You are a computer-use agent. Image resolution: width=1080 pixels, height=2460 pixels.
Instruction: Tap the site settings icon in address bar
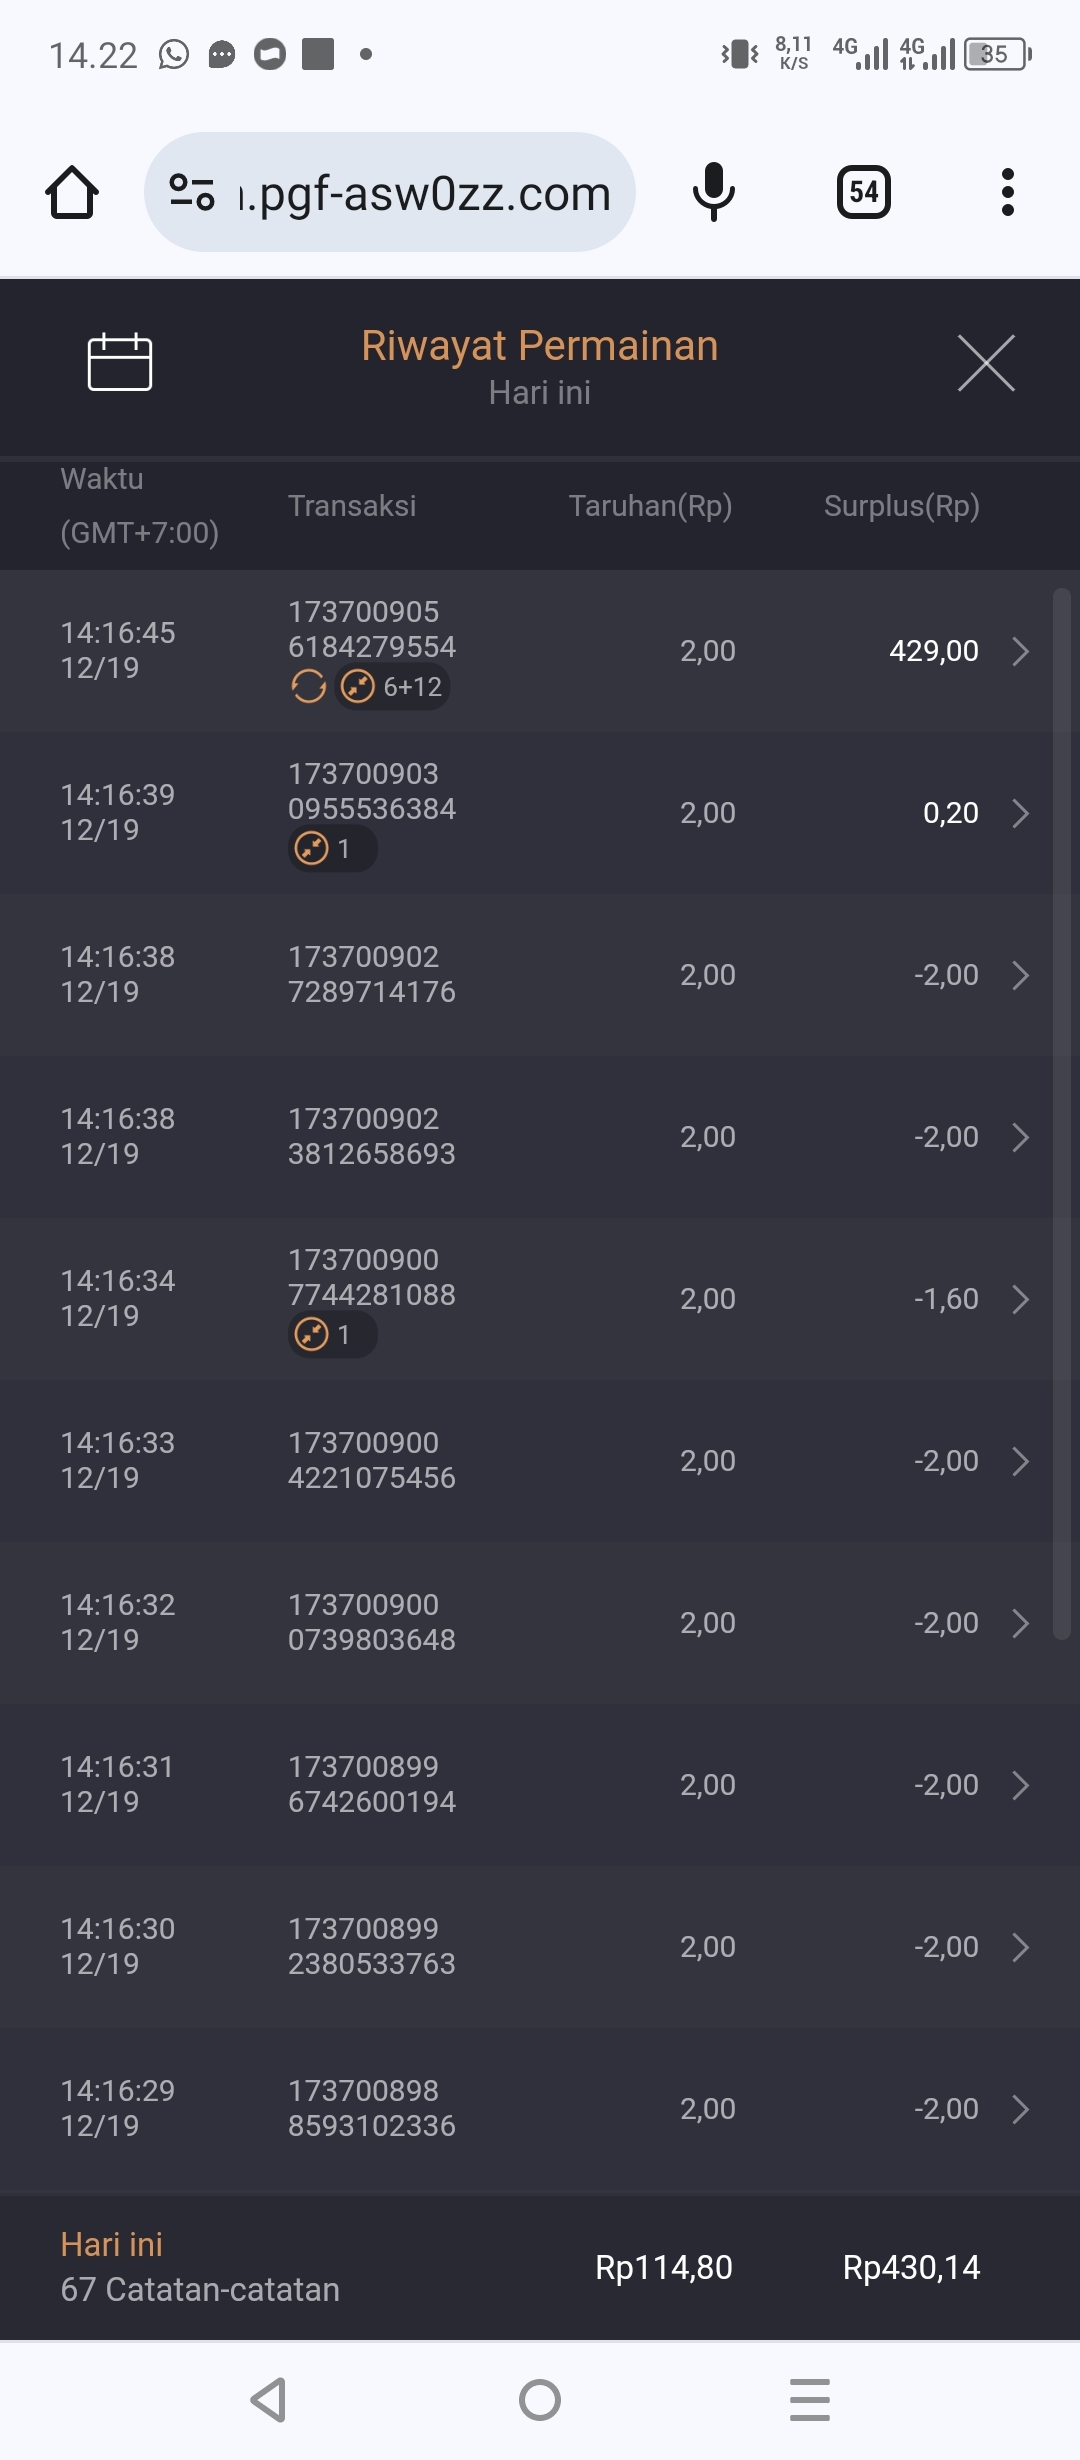click(x=192, y=192)
